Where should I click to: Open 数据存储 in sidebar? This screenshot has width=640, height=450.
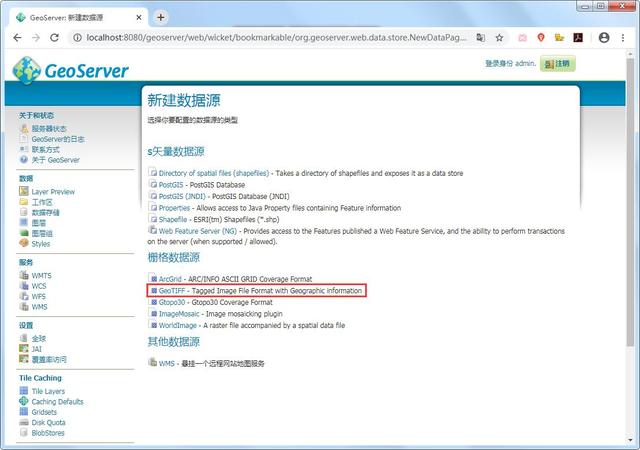point(46,213)
